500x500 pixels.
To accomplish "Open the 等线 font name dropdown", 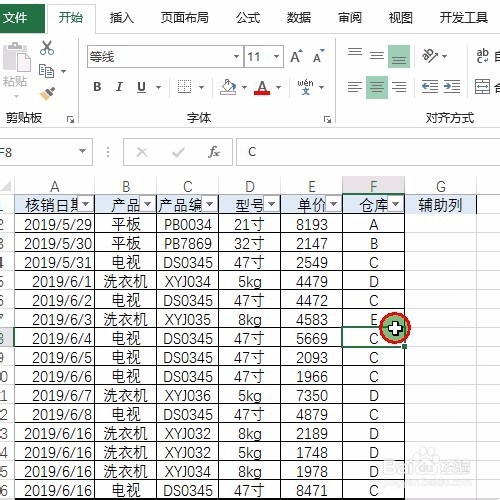I will pos(236,56).
